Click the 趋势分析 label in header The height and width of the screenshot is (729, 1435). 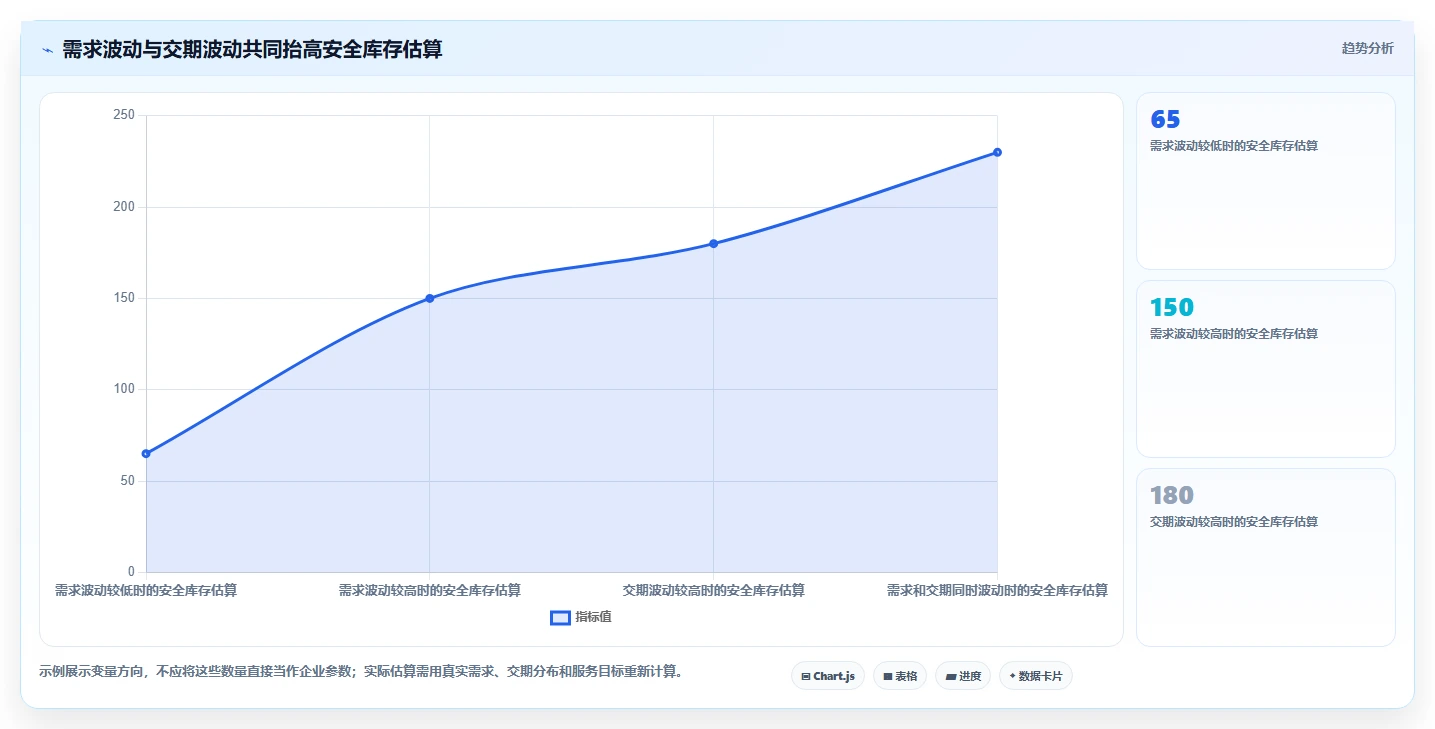[x=1367, y=48]
